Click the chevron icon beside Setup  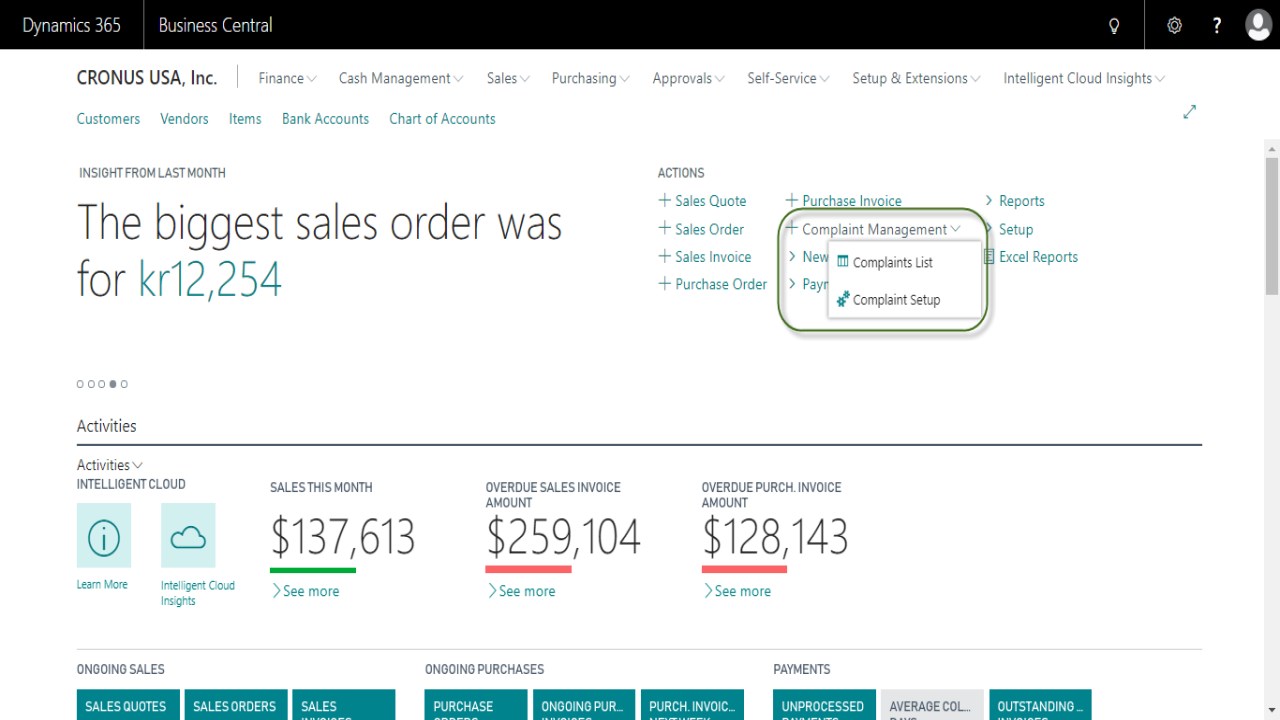click(x=989, y=228)
